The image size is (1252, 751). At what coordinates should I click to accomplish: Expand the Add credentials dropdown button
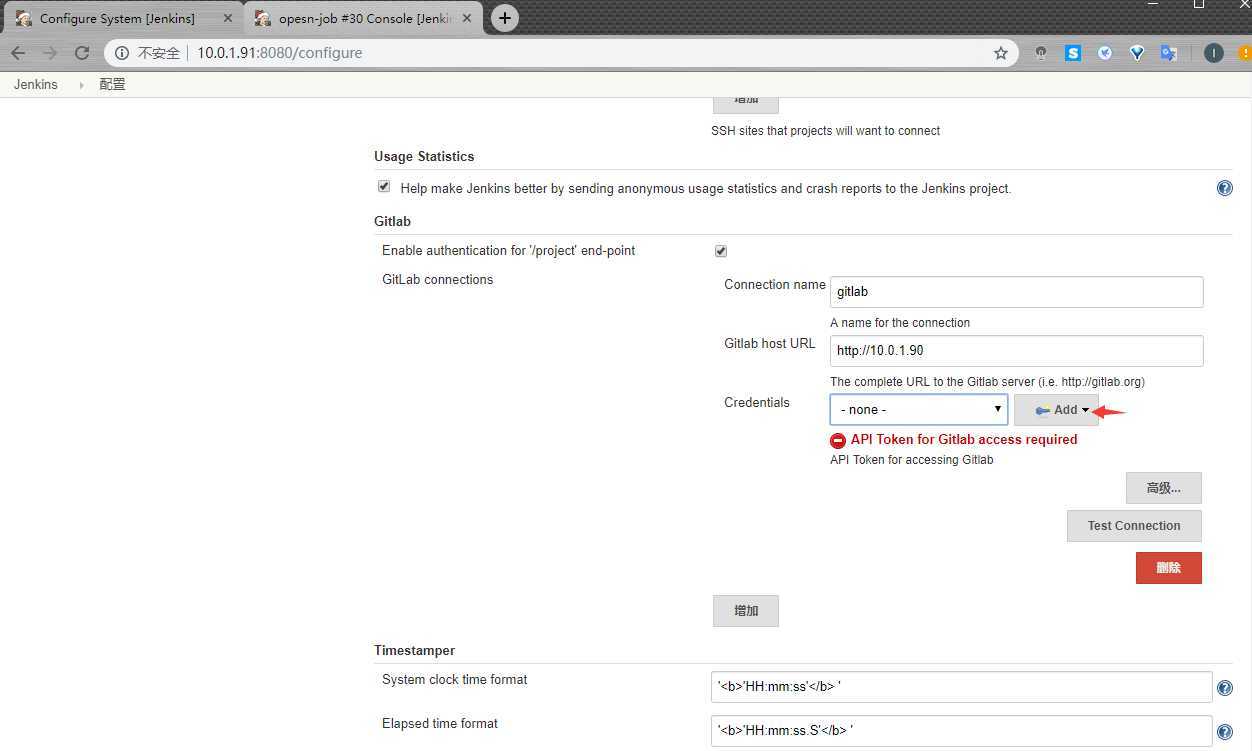pyautogui.click(x=1056, y=410)
